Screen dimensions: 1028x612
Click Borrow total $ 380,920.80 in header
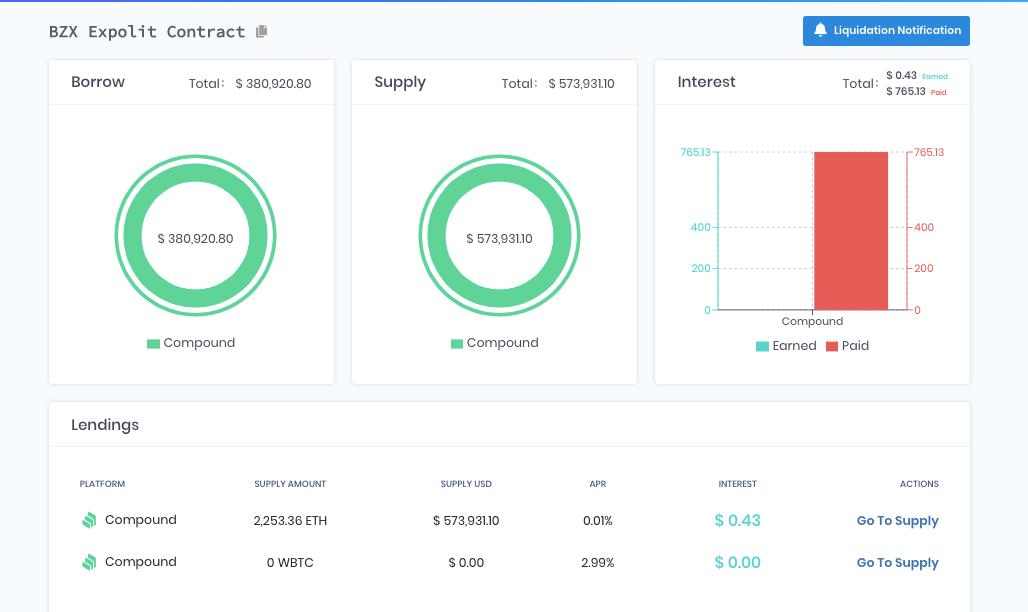(x=273, y=83)
